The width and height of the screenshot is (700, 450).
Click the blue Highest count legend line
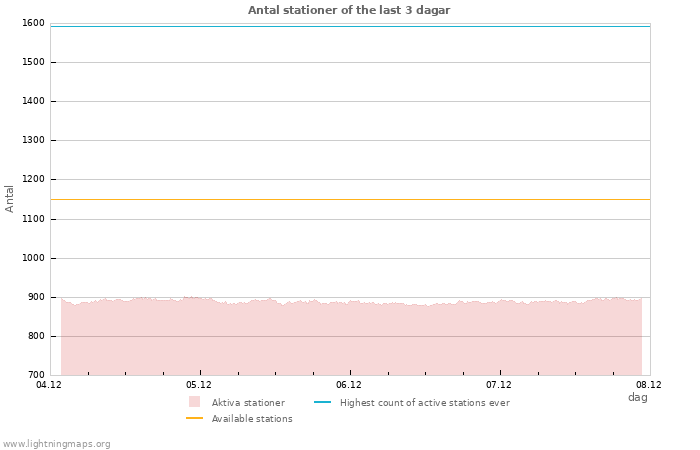[322, 403]
